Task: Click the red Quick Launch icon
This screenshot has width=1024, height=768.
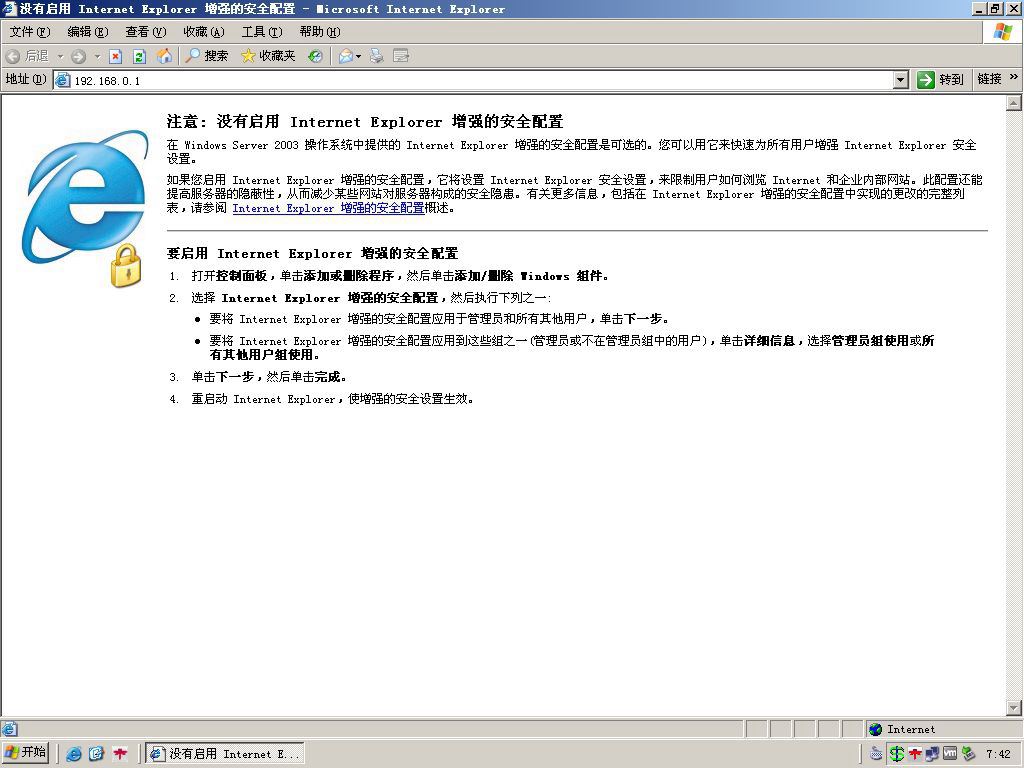Action: click(x=120, y=754)
